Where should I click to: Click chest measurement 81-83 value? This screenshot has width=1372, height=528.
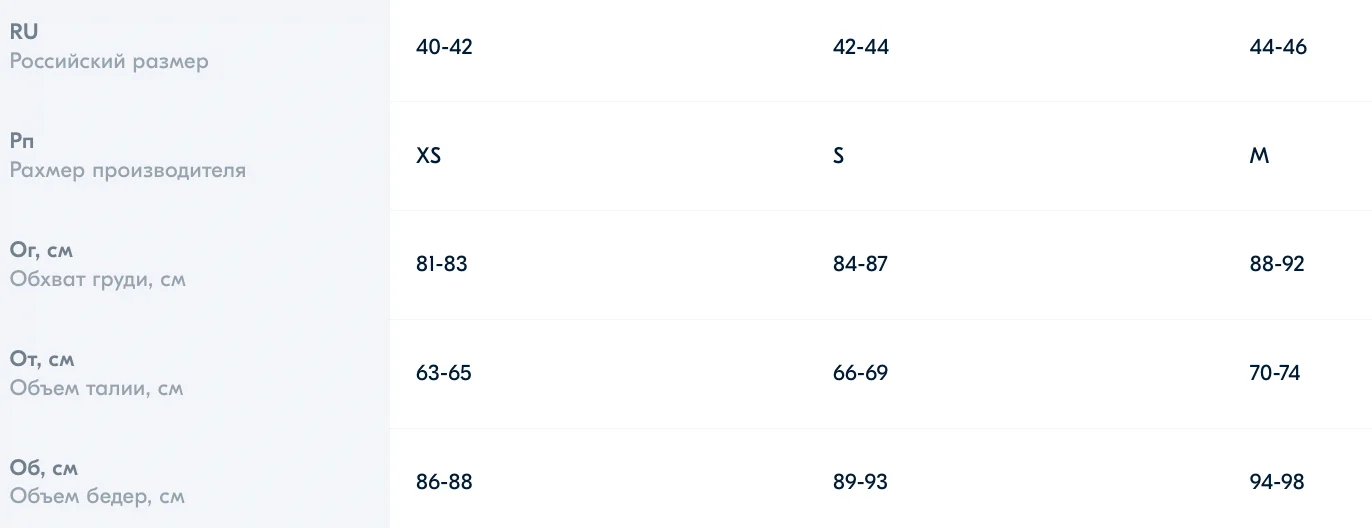pyautogui.click(x=442, y=265)
